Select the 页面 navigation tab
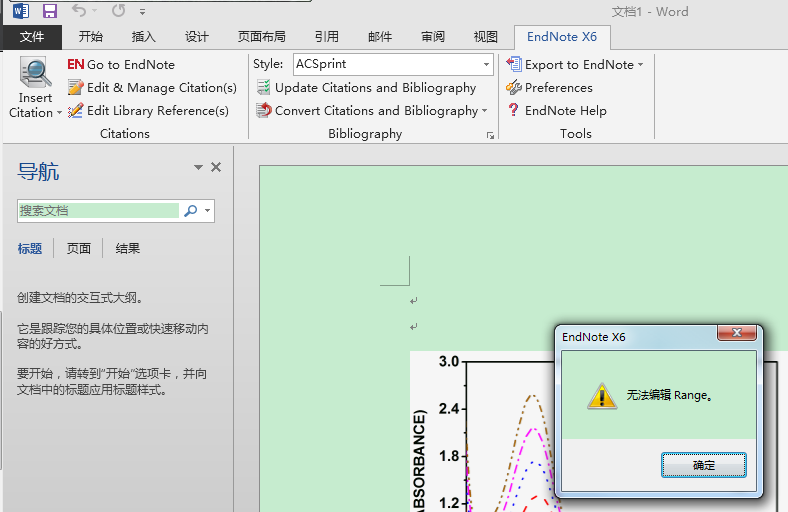Image resolution: width=788 pixels, height=512 pixels. (79, 248)
